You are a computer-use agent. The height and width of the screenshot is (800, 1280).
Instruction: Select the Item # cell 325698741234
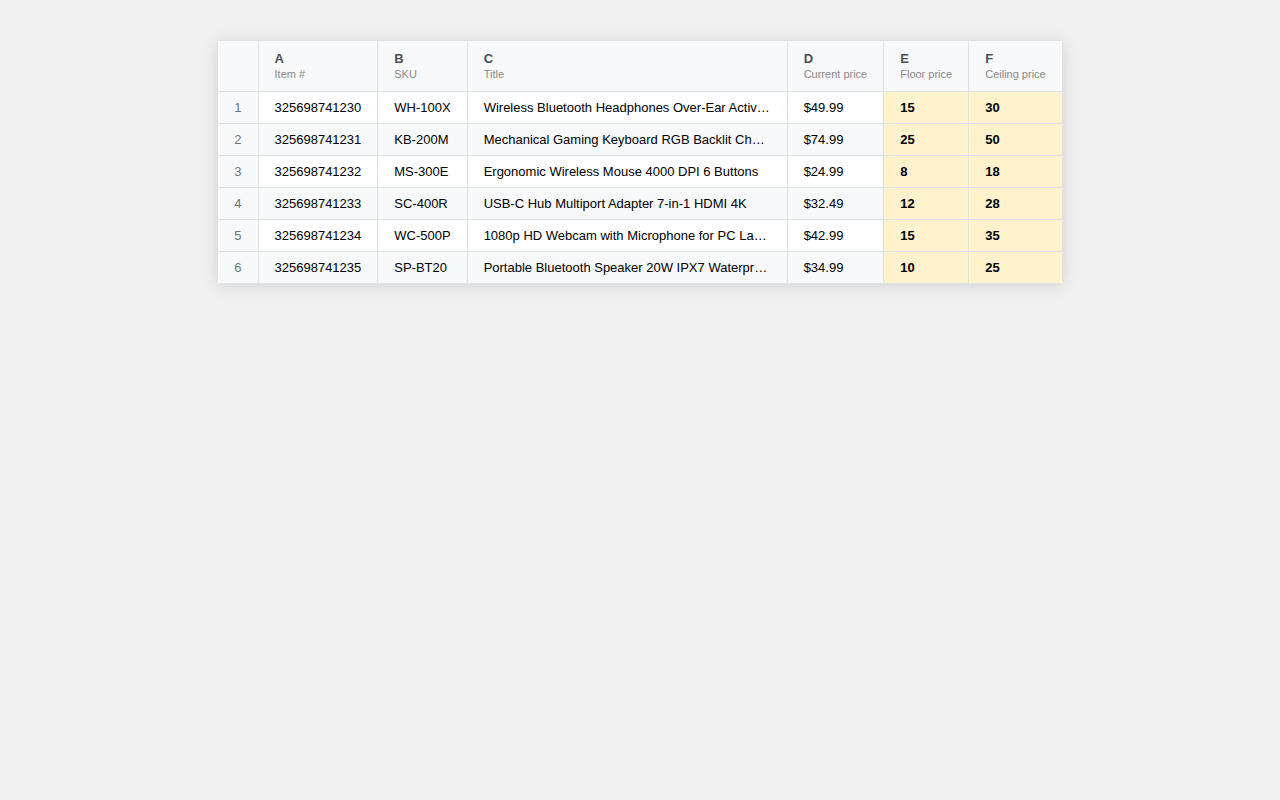pos(318,235)
